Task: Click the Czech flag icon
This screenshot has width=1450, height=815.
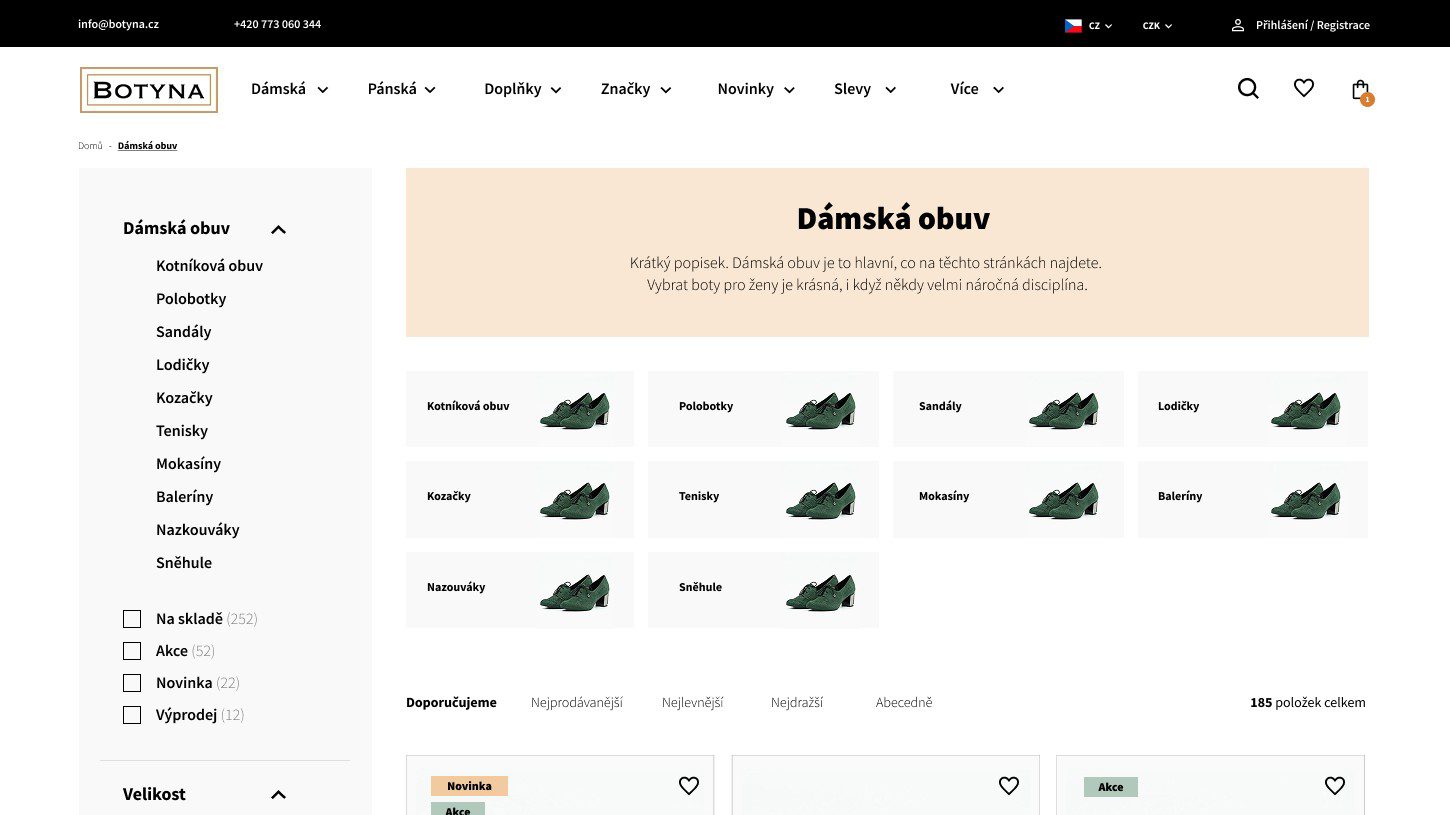Action: click(1073, 26)
